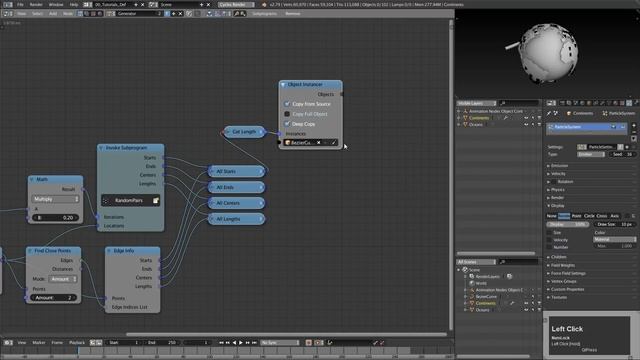Open the Mode Amount dropdown in Find Close Points
Screen dimensions: 640x360
tap(63, 279)
